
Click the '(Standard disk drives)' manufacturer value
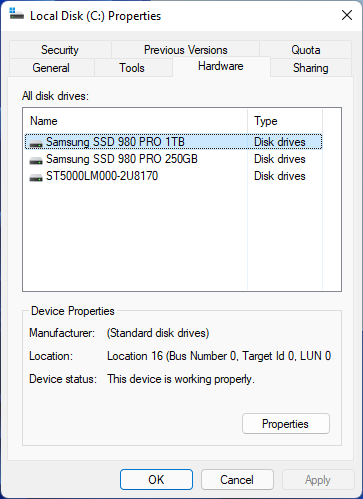[158, 333]
